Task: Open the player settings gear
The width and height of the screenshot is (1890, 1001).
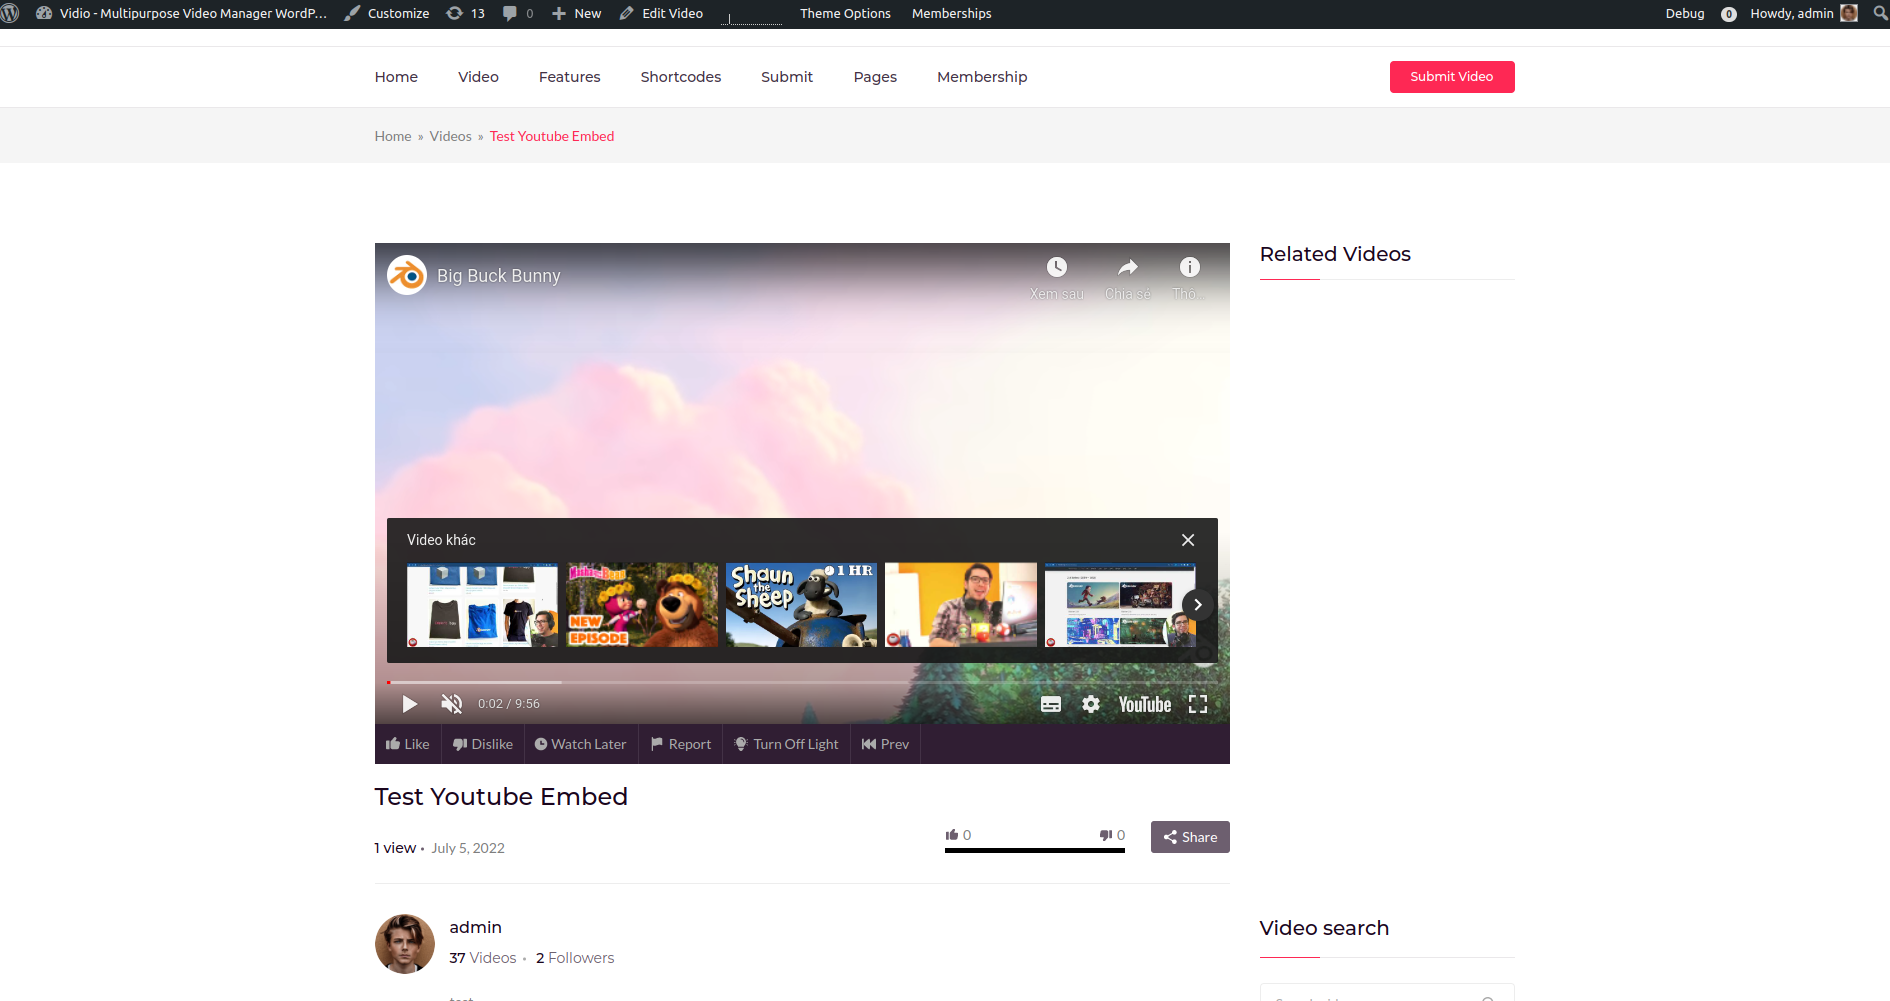Action: (x=1090, y=704)
